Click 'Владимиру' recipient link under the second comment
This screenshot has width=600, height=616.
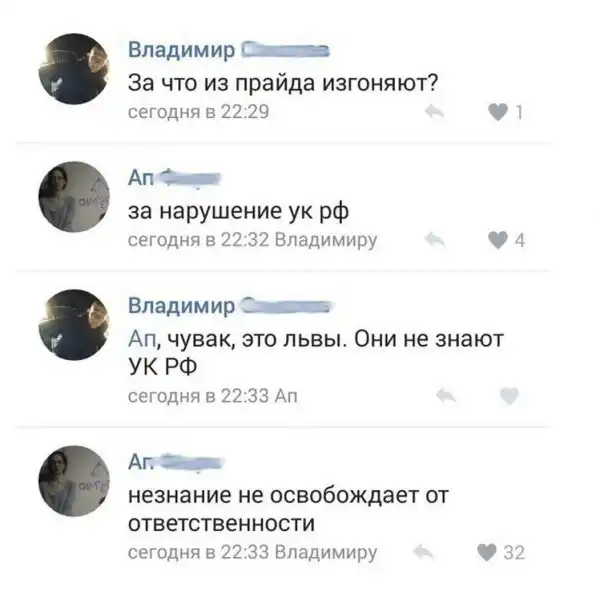click(326, 240)
